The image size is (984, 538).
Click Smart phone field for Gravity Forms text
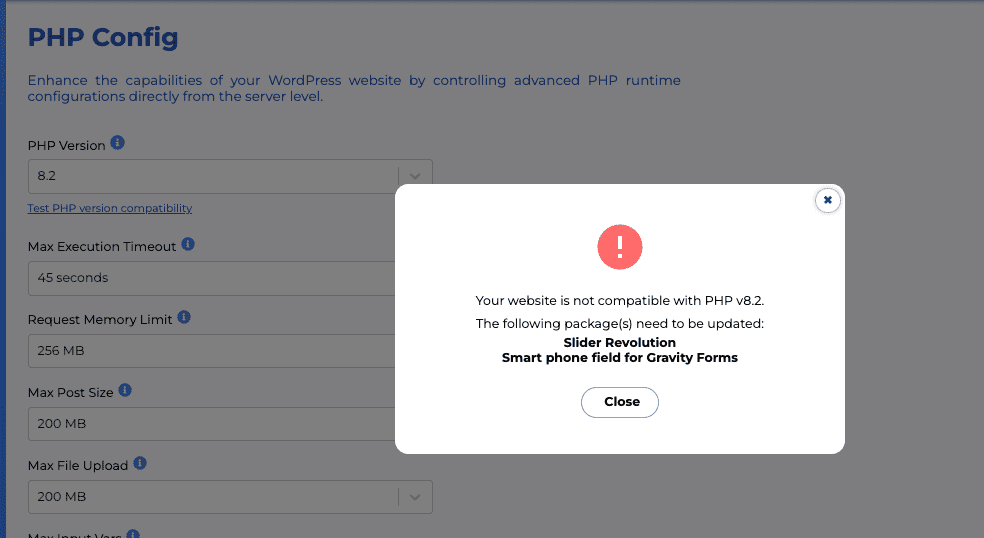pyautogui.click(x=620, y=357)
